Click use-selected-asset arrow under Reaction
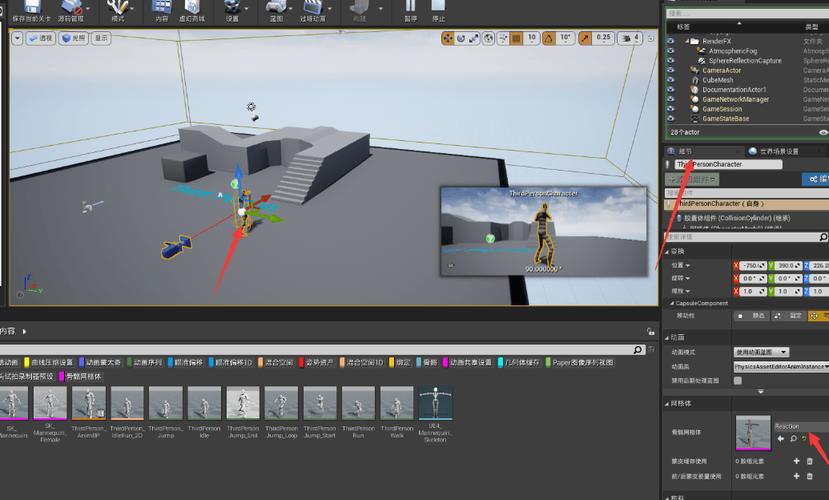The height and width of the screenshot is (500, 829). click(x=780, y=439)
